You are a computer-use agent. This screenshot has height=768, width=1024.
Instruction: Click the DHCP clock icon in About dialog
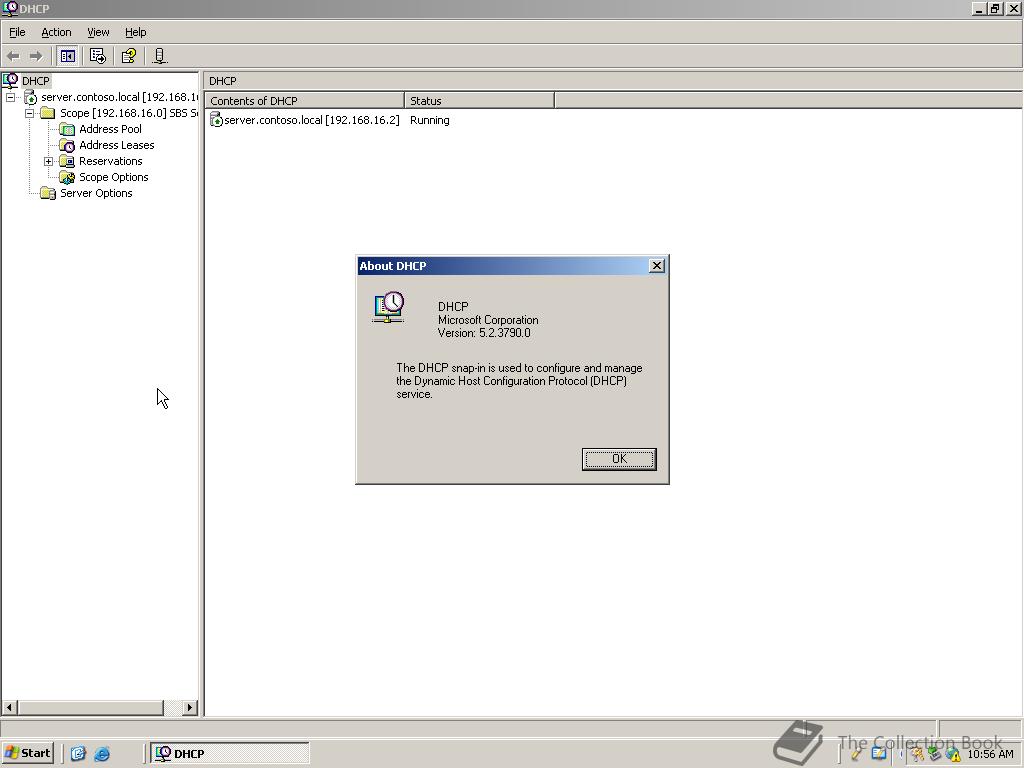coord(389,308)
